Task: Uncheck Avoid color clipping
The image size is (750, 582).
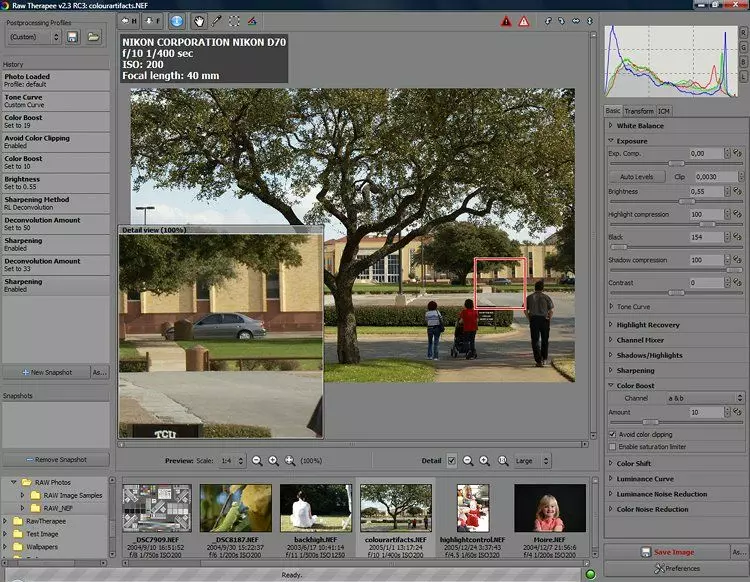Action: point(613,435)
